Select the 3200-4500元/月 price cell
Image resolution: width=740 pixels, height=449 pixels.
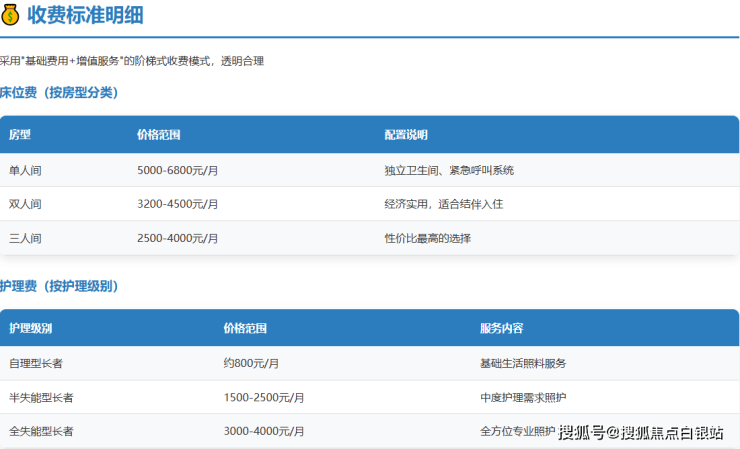coord(177,204)
